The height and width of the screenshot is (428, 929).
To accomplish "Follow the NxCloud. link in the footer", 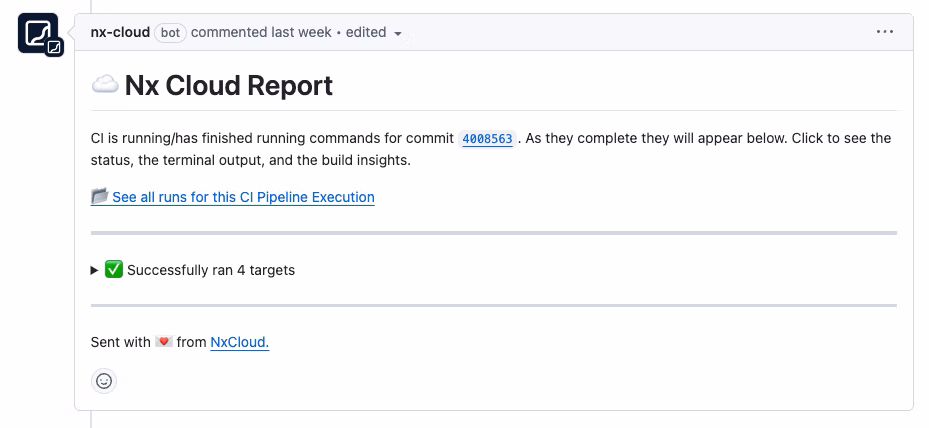I will [x=240, y=342].
